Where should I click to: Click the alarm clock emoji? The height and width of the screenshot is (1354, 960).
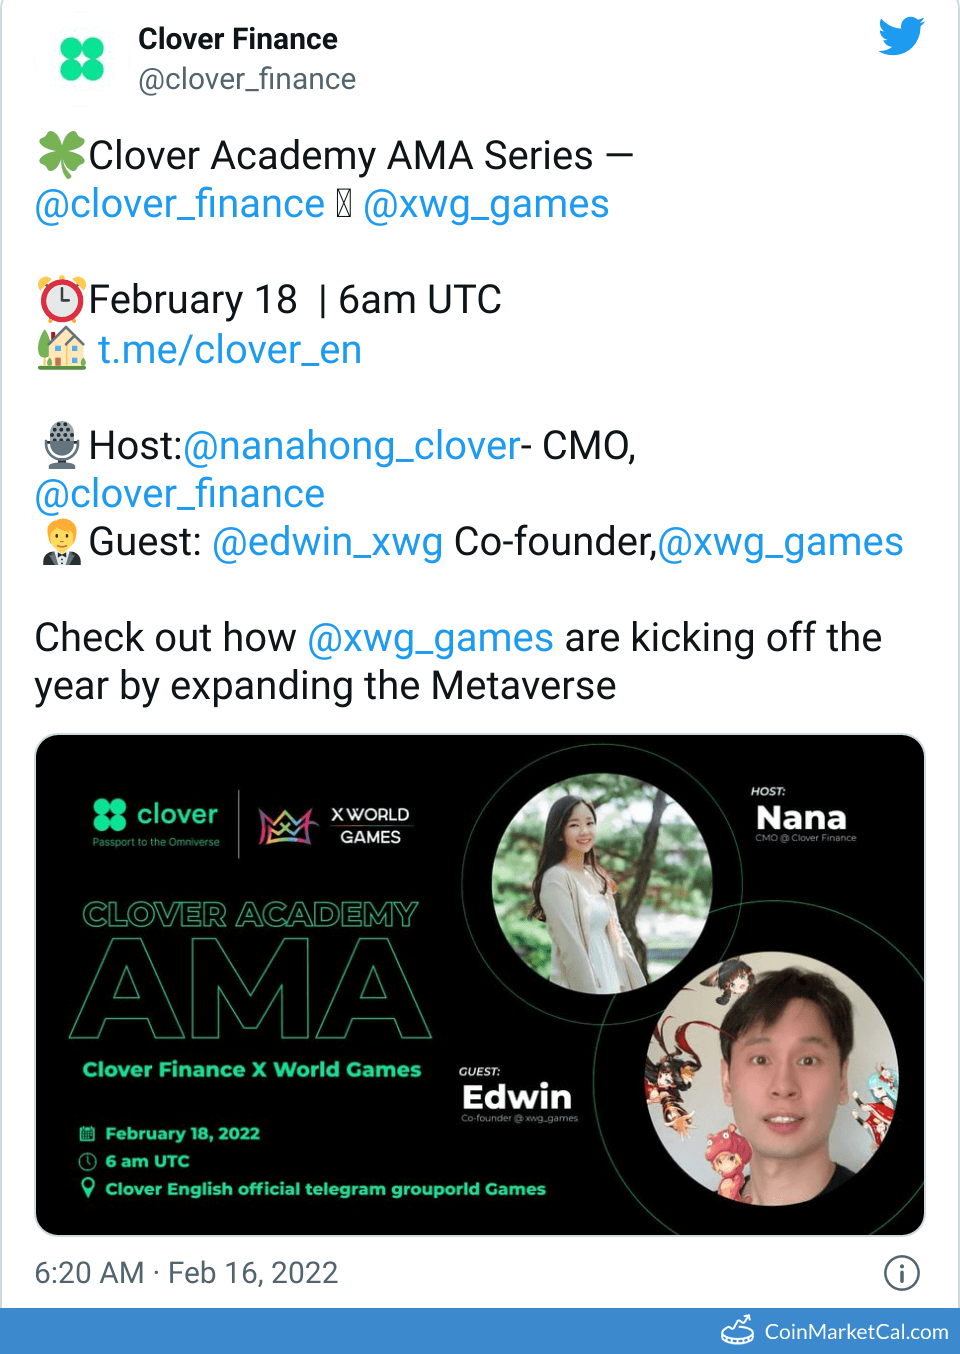click(61, 299)
